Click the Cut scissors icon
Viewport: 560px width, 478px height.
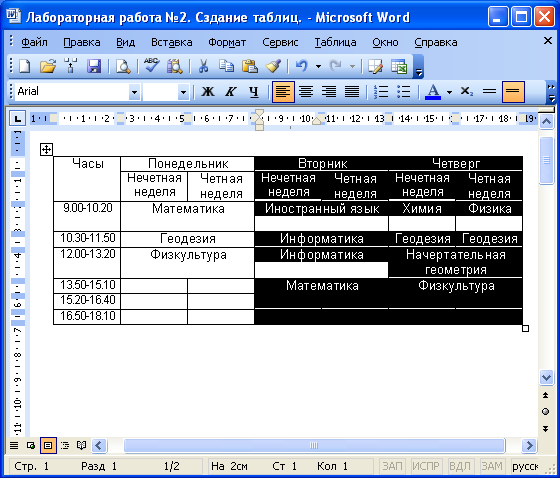pyautogui.click(x=203, y=66)
